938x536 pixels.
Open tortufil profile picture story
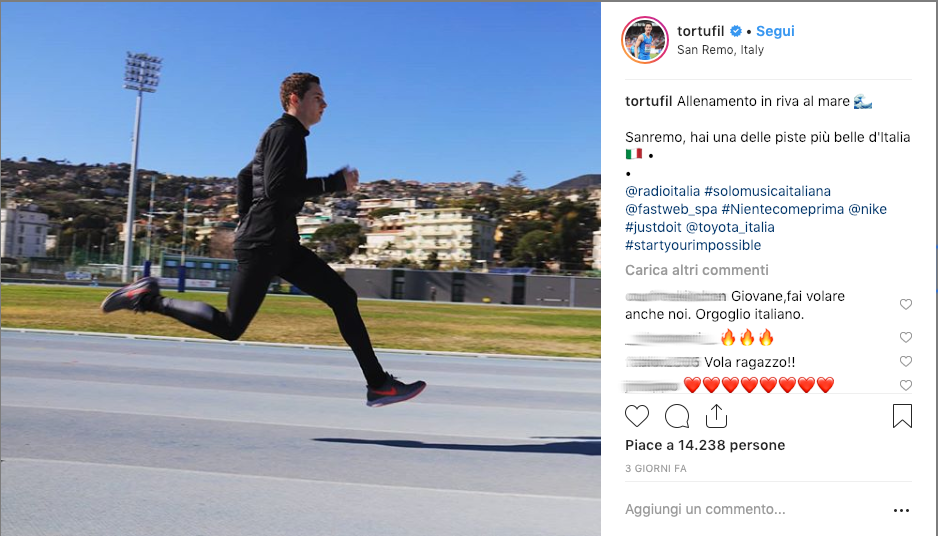point(645,40)
